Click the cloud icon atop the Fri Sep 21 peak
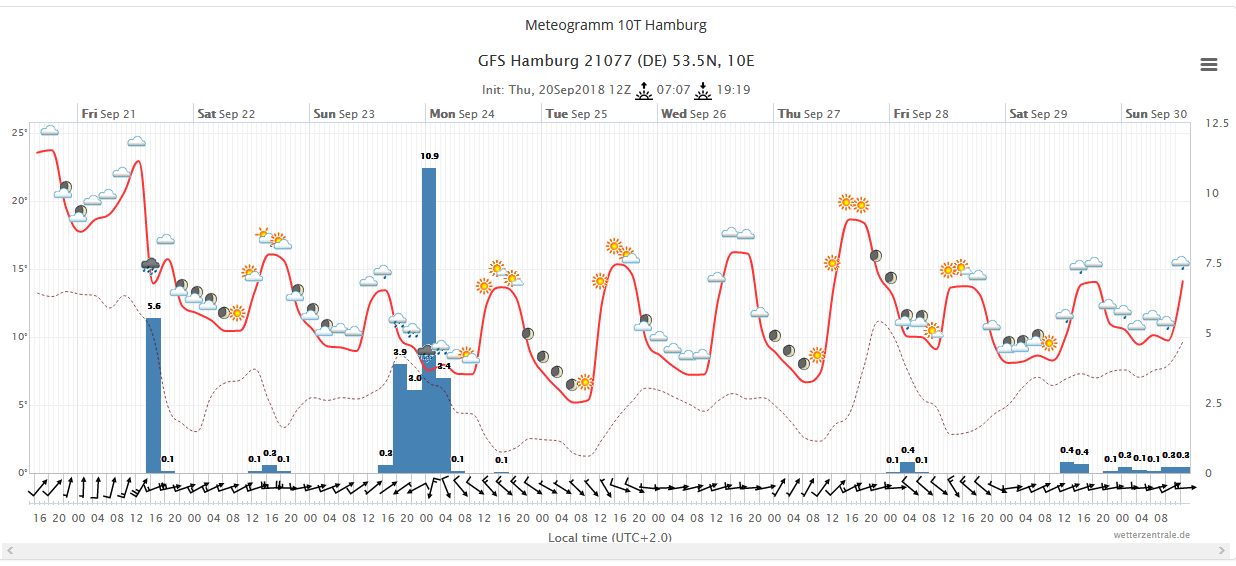 tap(136, 142)
